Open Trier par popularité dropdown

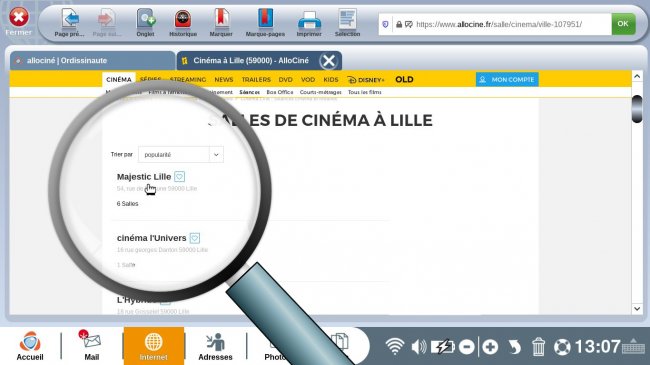point(181,154)
